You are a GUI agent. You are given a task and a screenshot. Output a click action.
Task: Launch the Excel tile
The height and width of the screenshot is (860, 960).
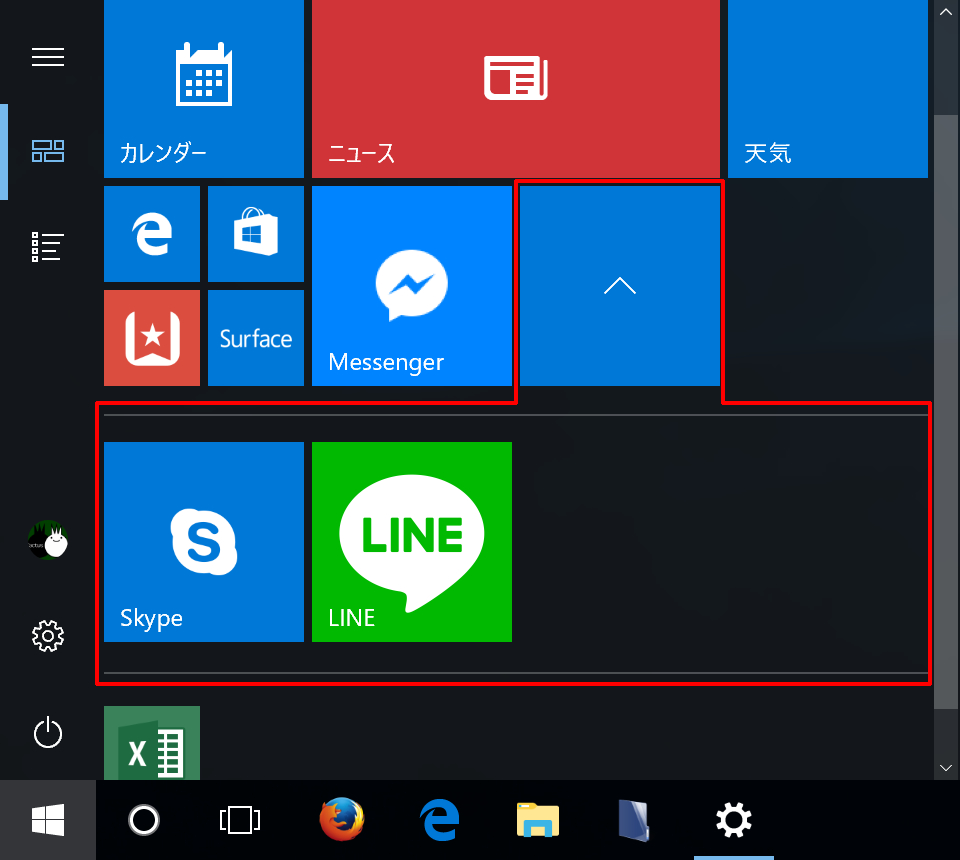pos(152,742)
